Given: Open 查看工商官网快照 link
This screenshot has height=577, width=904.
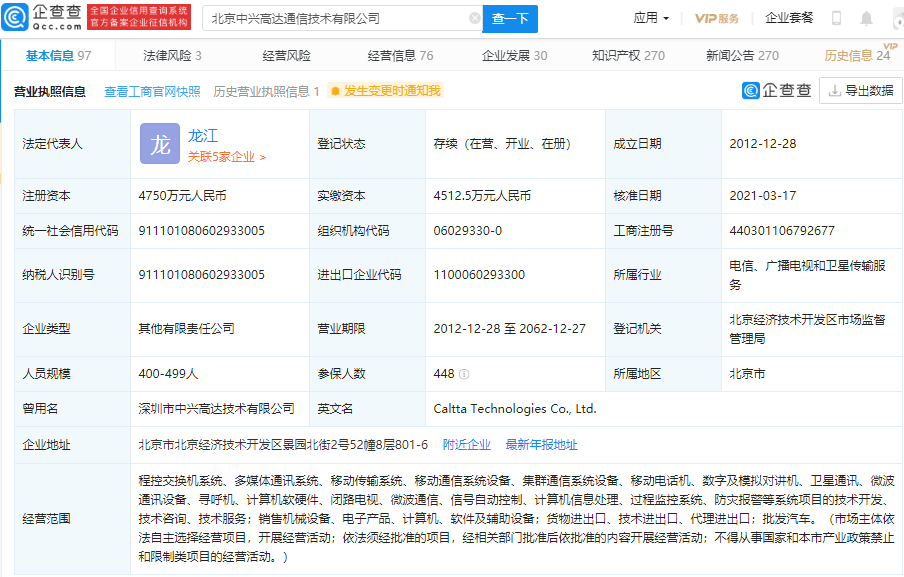Looking at the screenshot, I should tap(152, 92).
